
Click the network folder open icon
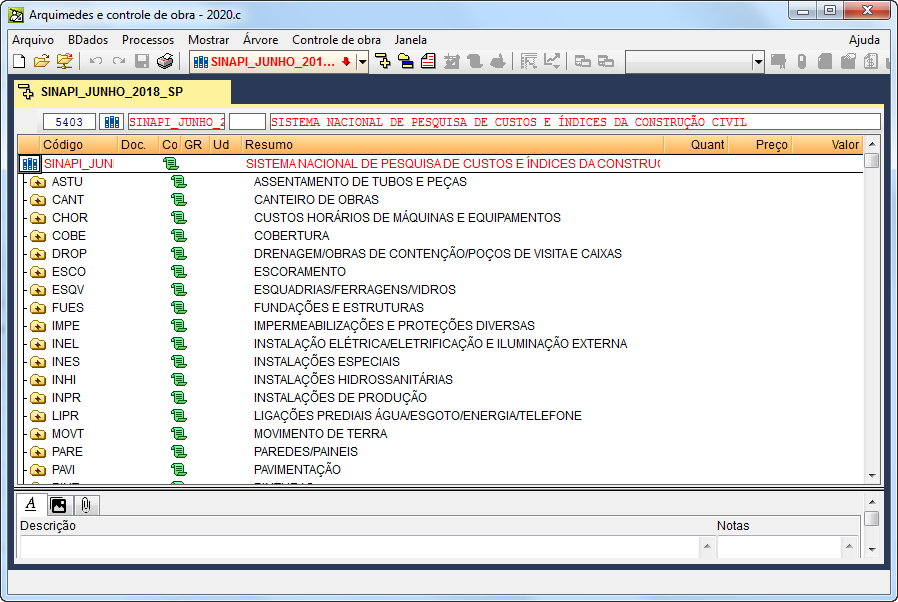pyautogui.click(x=64, y=61)
